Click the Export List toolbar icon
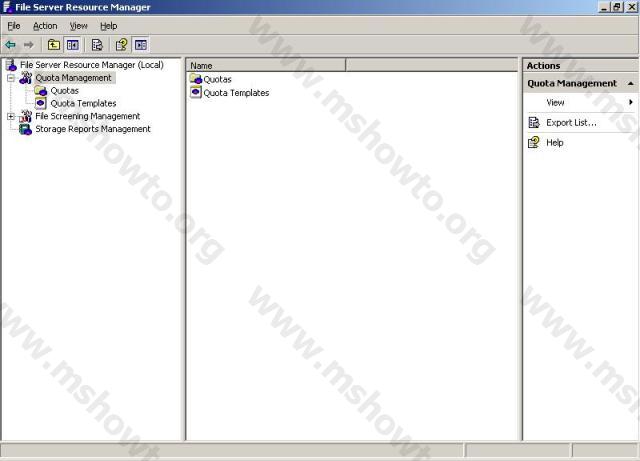The image size is (640, 461). click(x=97, y=45)
